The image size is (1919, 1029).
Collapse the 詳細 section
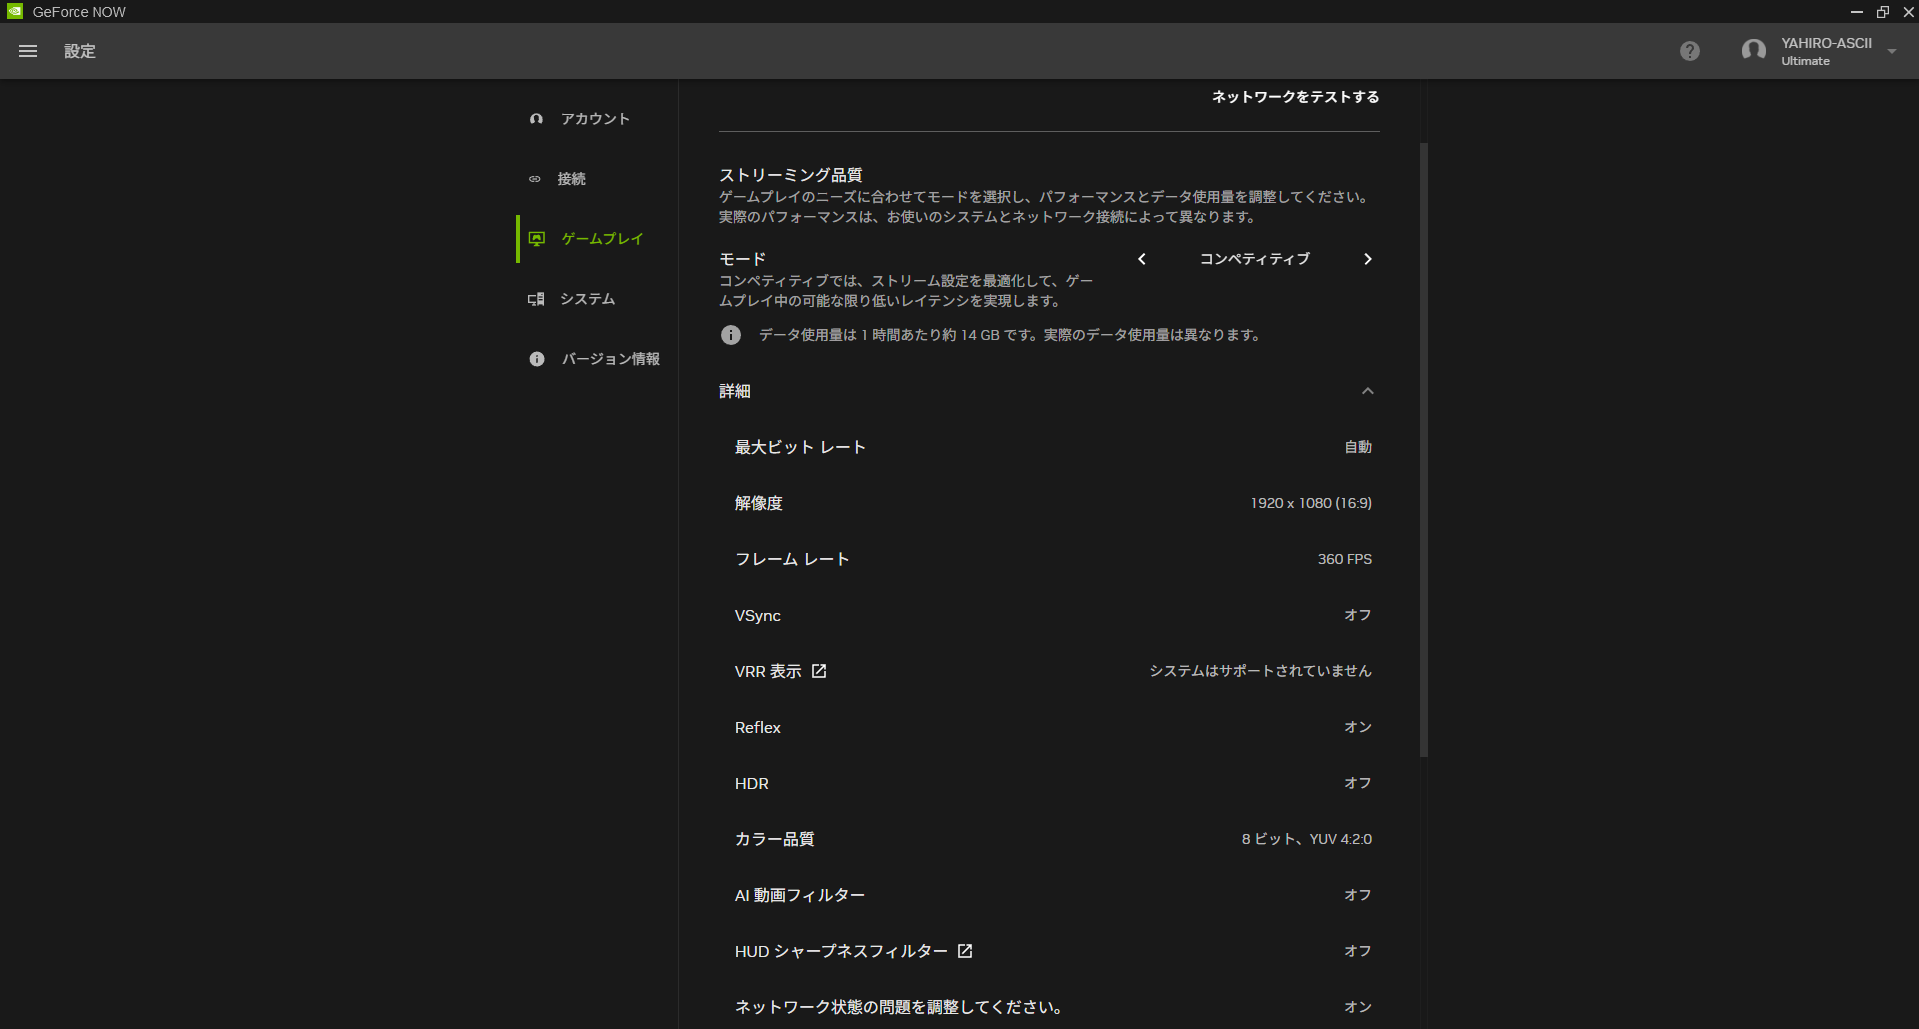(x=1368, y=391)
